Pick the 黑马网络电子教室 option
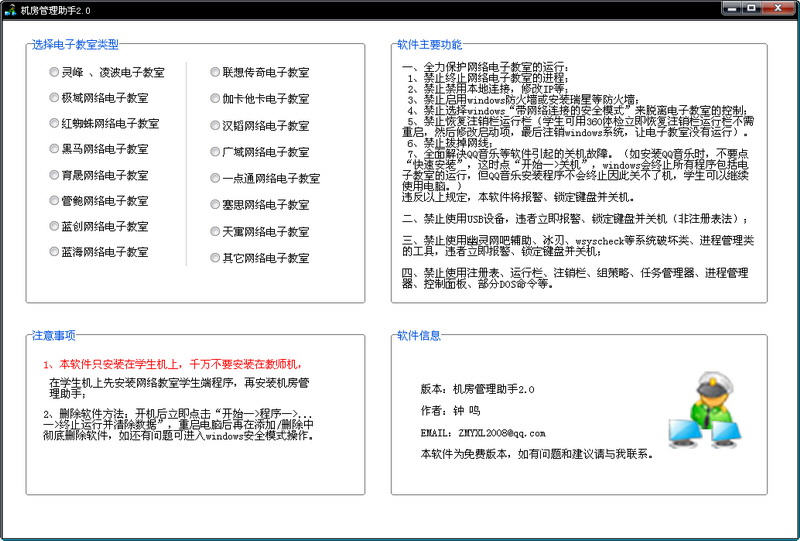Image resolution: width=800 pixels, height=541 pixels. pyautogui.click(x=54, y=149)
